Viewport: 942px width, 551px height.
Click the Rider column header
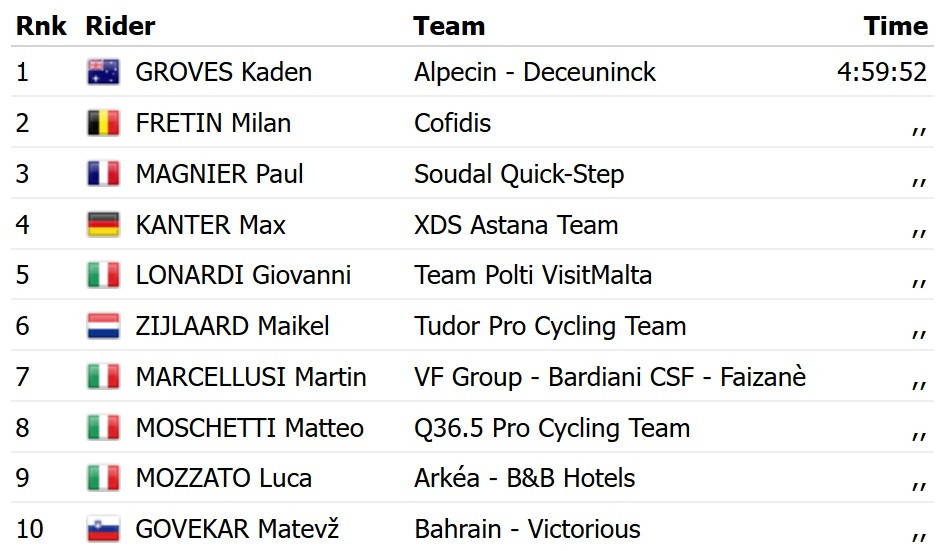click(121, 27)
